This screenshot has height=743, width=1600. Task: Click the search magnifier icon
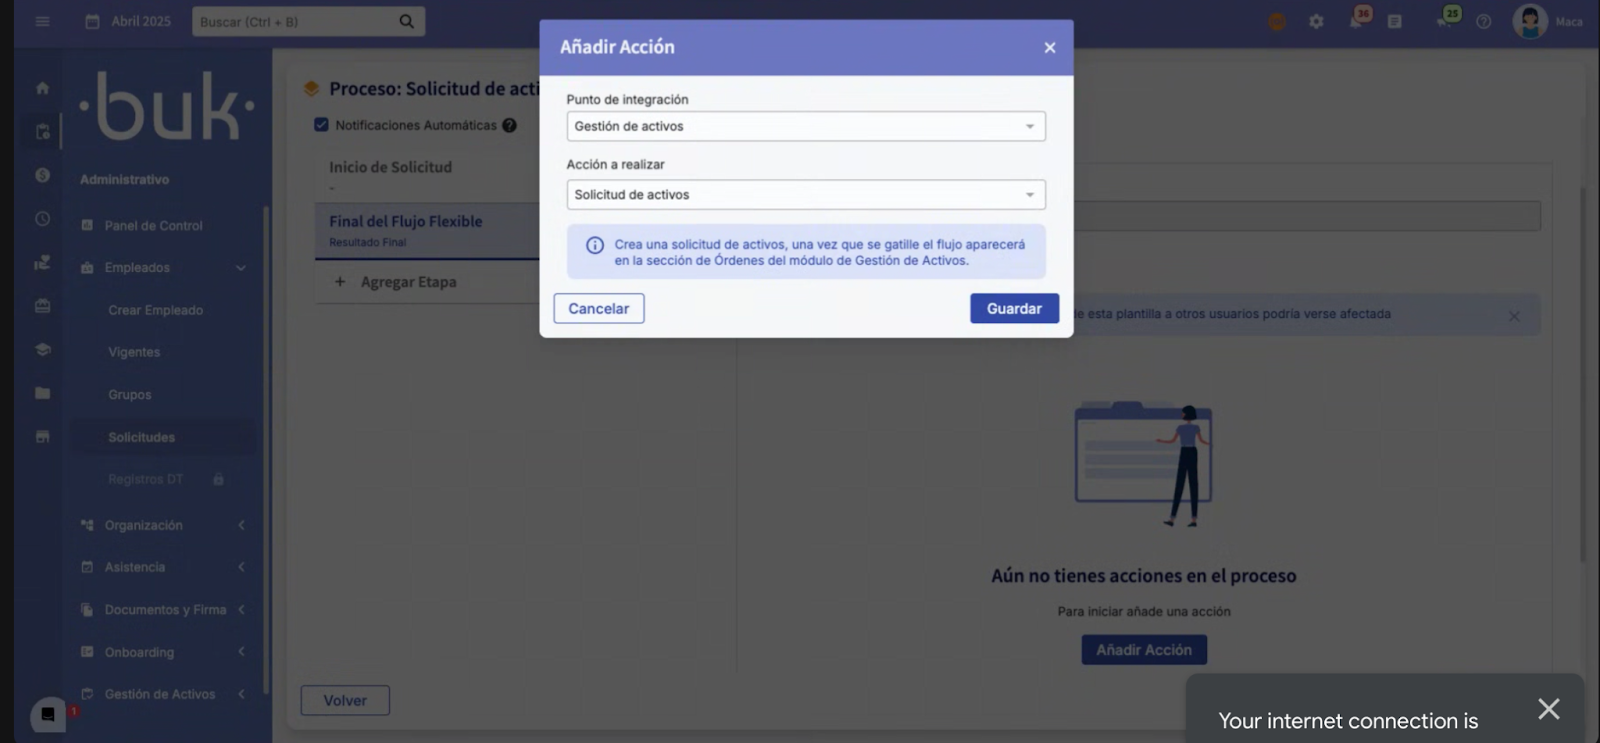coord(406,21)
